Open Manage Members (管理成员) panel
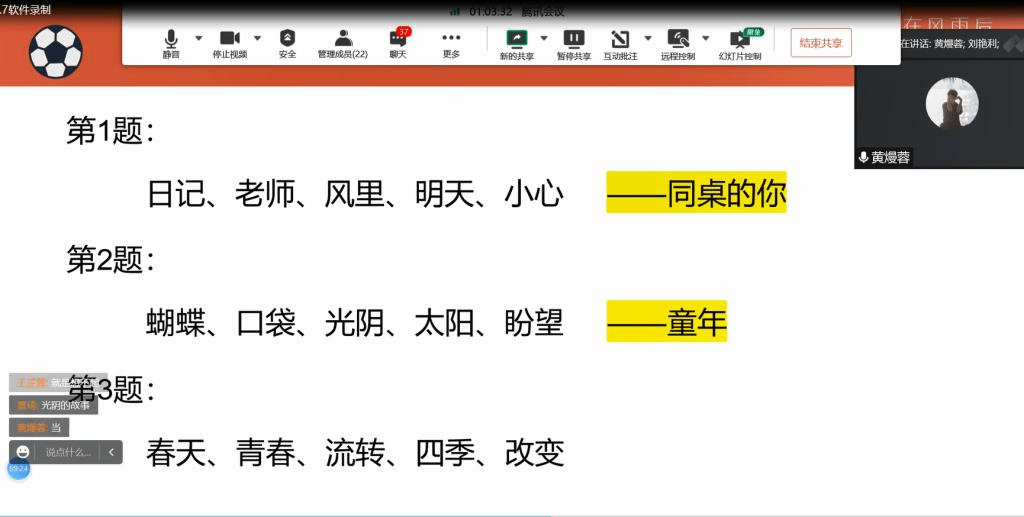 (x=343, y=42)
